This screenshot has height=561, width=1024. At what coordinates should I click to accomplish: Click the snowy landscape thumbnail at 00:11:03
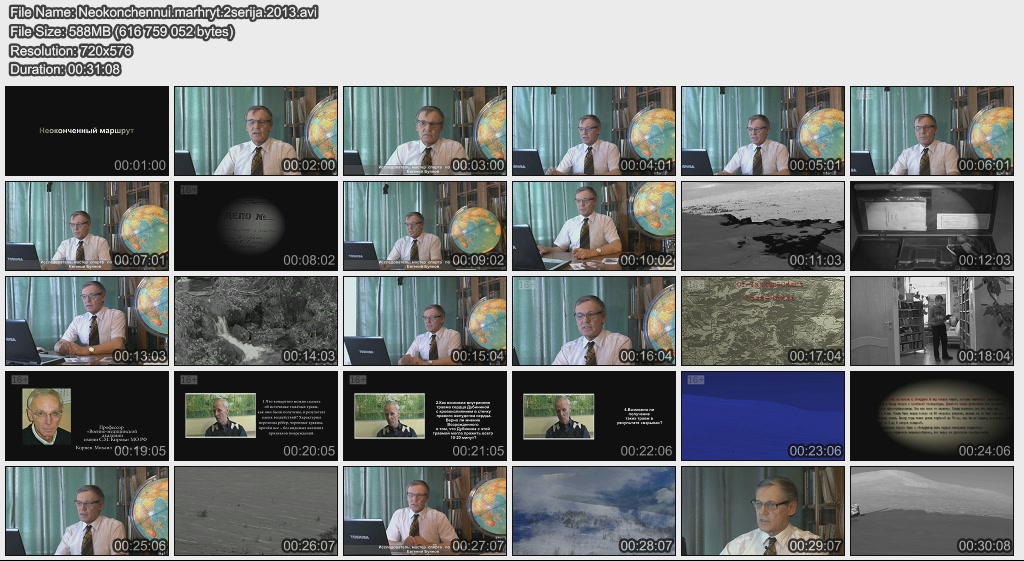(x=763, y=226)
